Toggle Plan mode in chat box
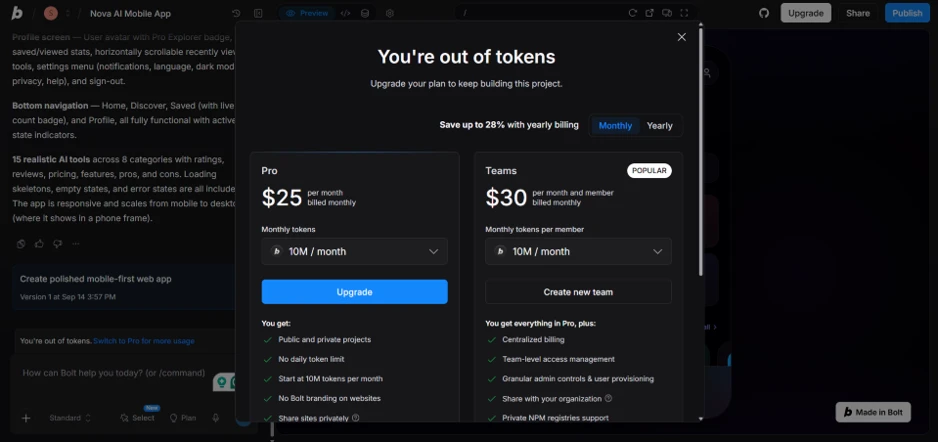The height and width of the screenshot is (442, 938). click(x=183, y=418)
